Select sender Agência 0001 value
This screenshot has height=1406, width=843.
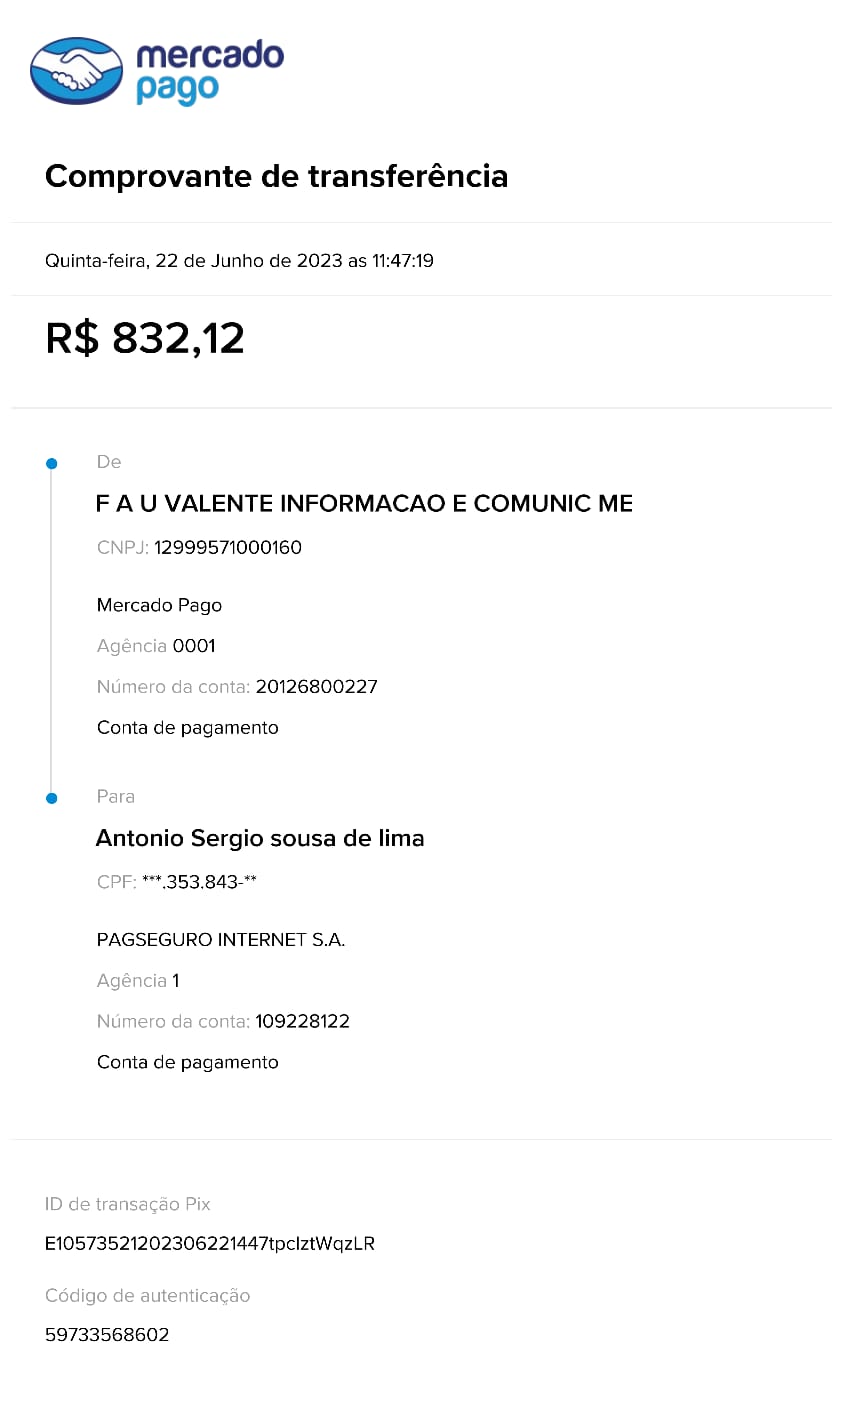[194, 646]
